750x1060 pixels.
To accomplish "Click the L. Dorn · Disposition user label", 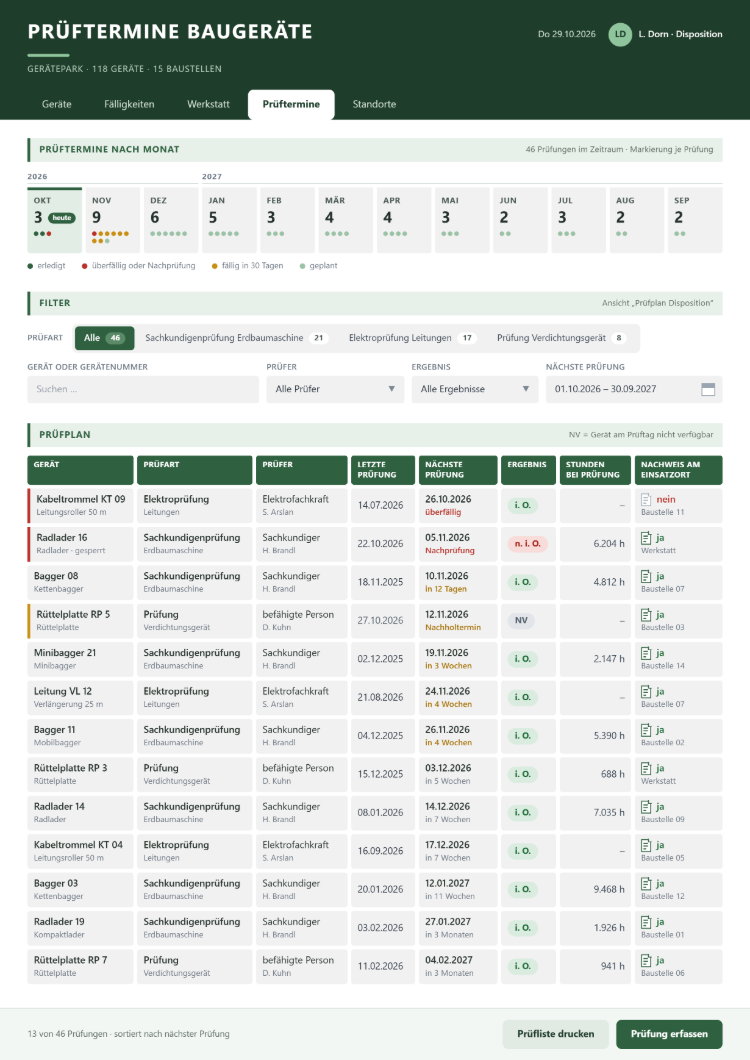I will [x=680, y=34].
